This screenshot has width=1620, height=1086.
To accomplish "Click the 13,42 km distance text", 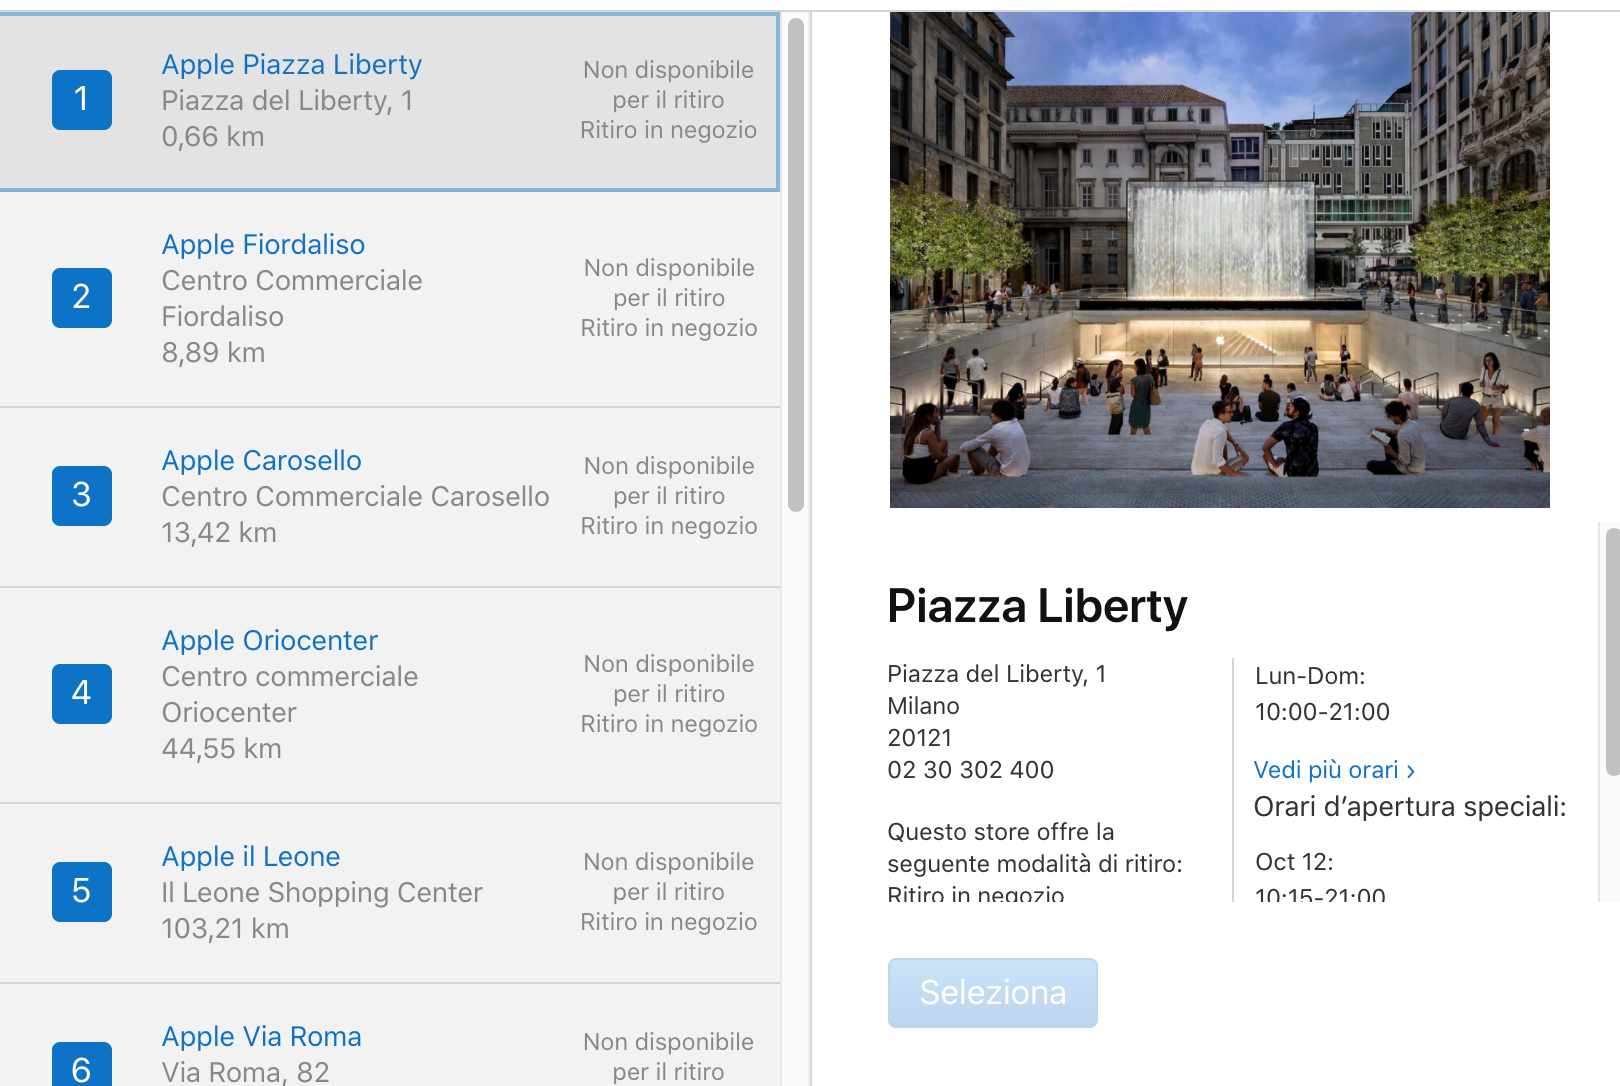I will 219,533.
